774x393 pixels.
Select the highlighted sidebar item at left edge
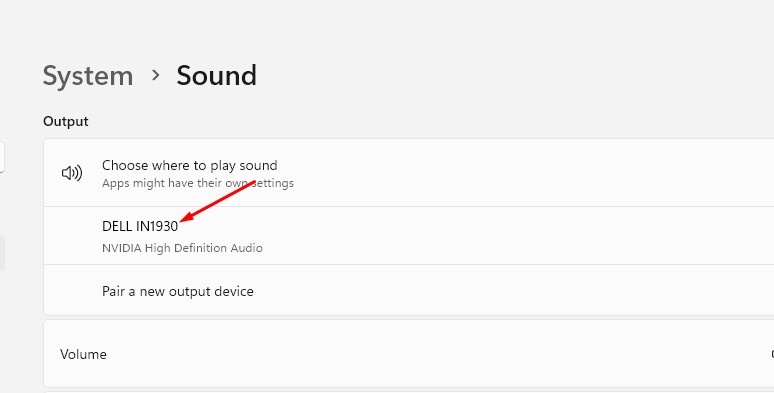coord(2,253)
